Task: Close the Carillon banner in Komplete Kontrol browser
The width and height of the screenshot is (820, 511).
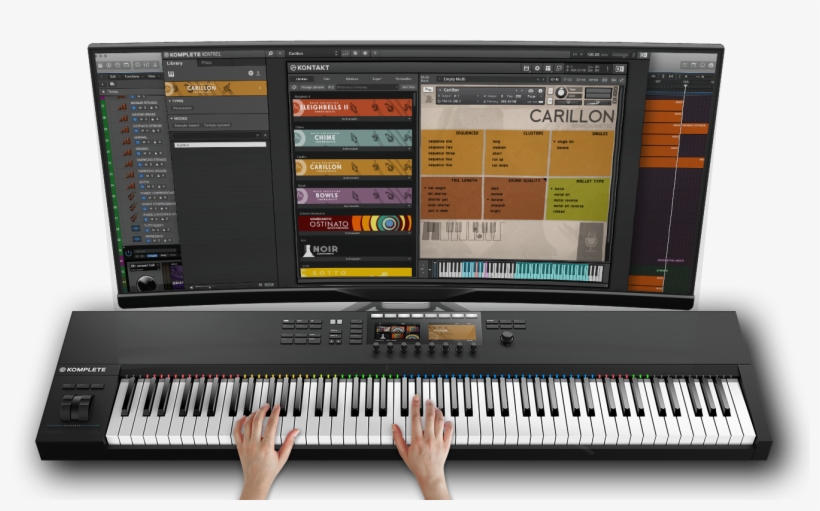Action: [x=260, y=88]
